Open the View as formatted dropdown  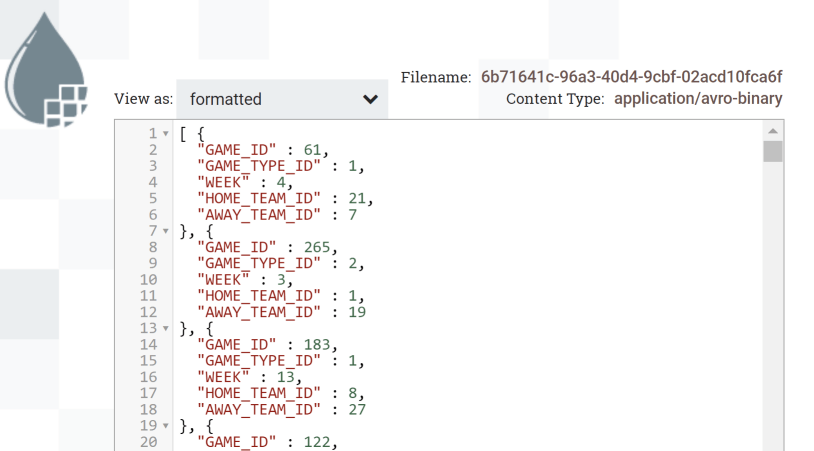(x=282, y=99)
